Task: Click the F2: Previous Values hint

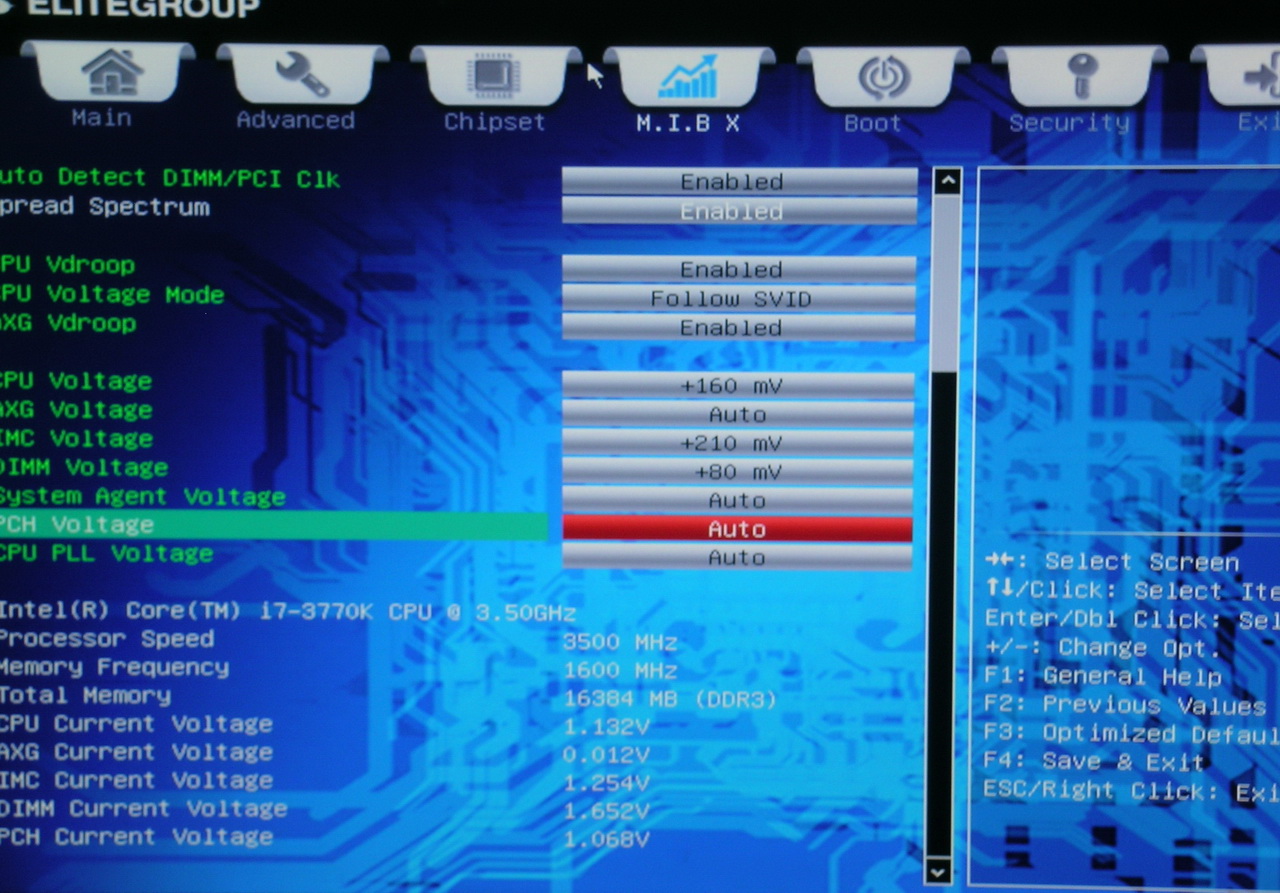Action: 1125,705
